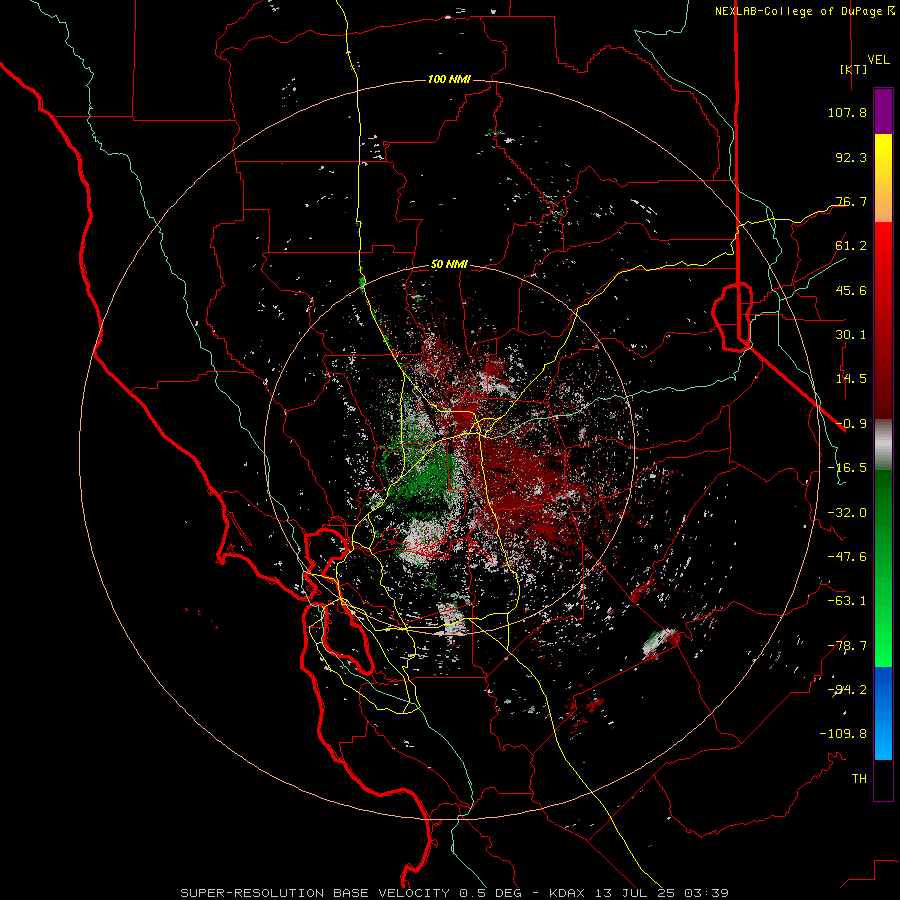Image resolution: width=900 pixels, height=900 pixels.
Task: Click the 50 NMI range ring label
Action: pos(449,264)
